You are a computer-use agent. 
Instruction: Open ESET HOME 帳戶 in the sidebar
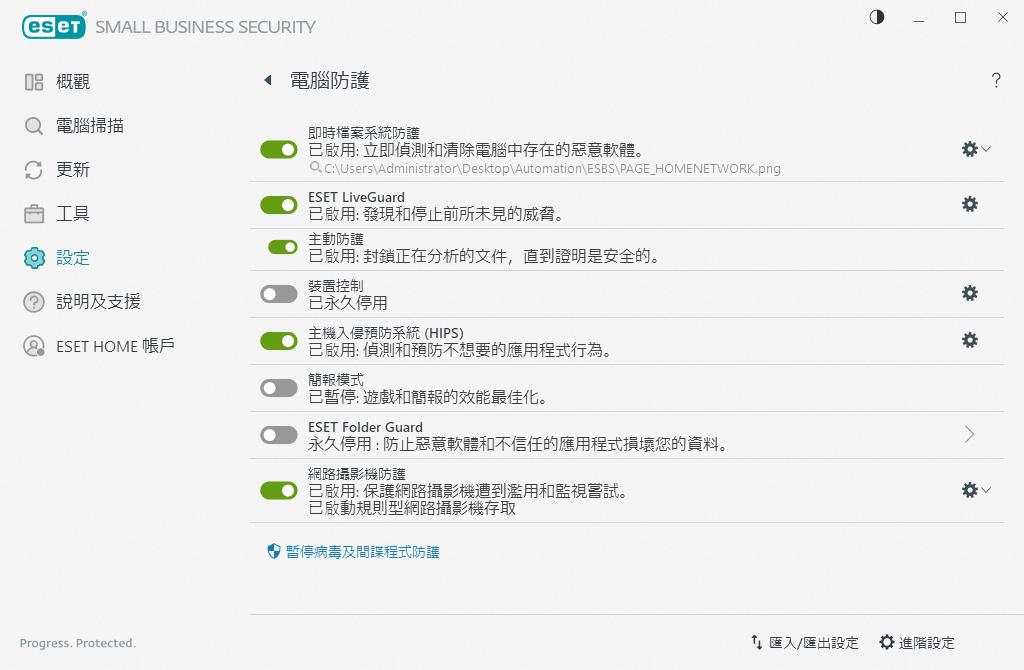[115, 346]
